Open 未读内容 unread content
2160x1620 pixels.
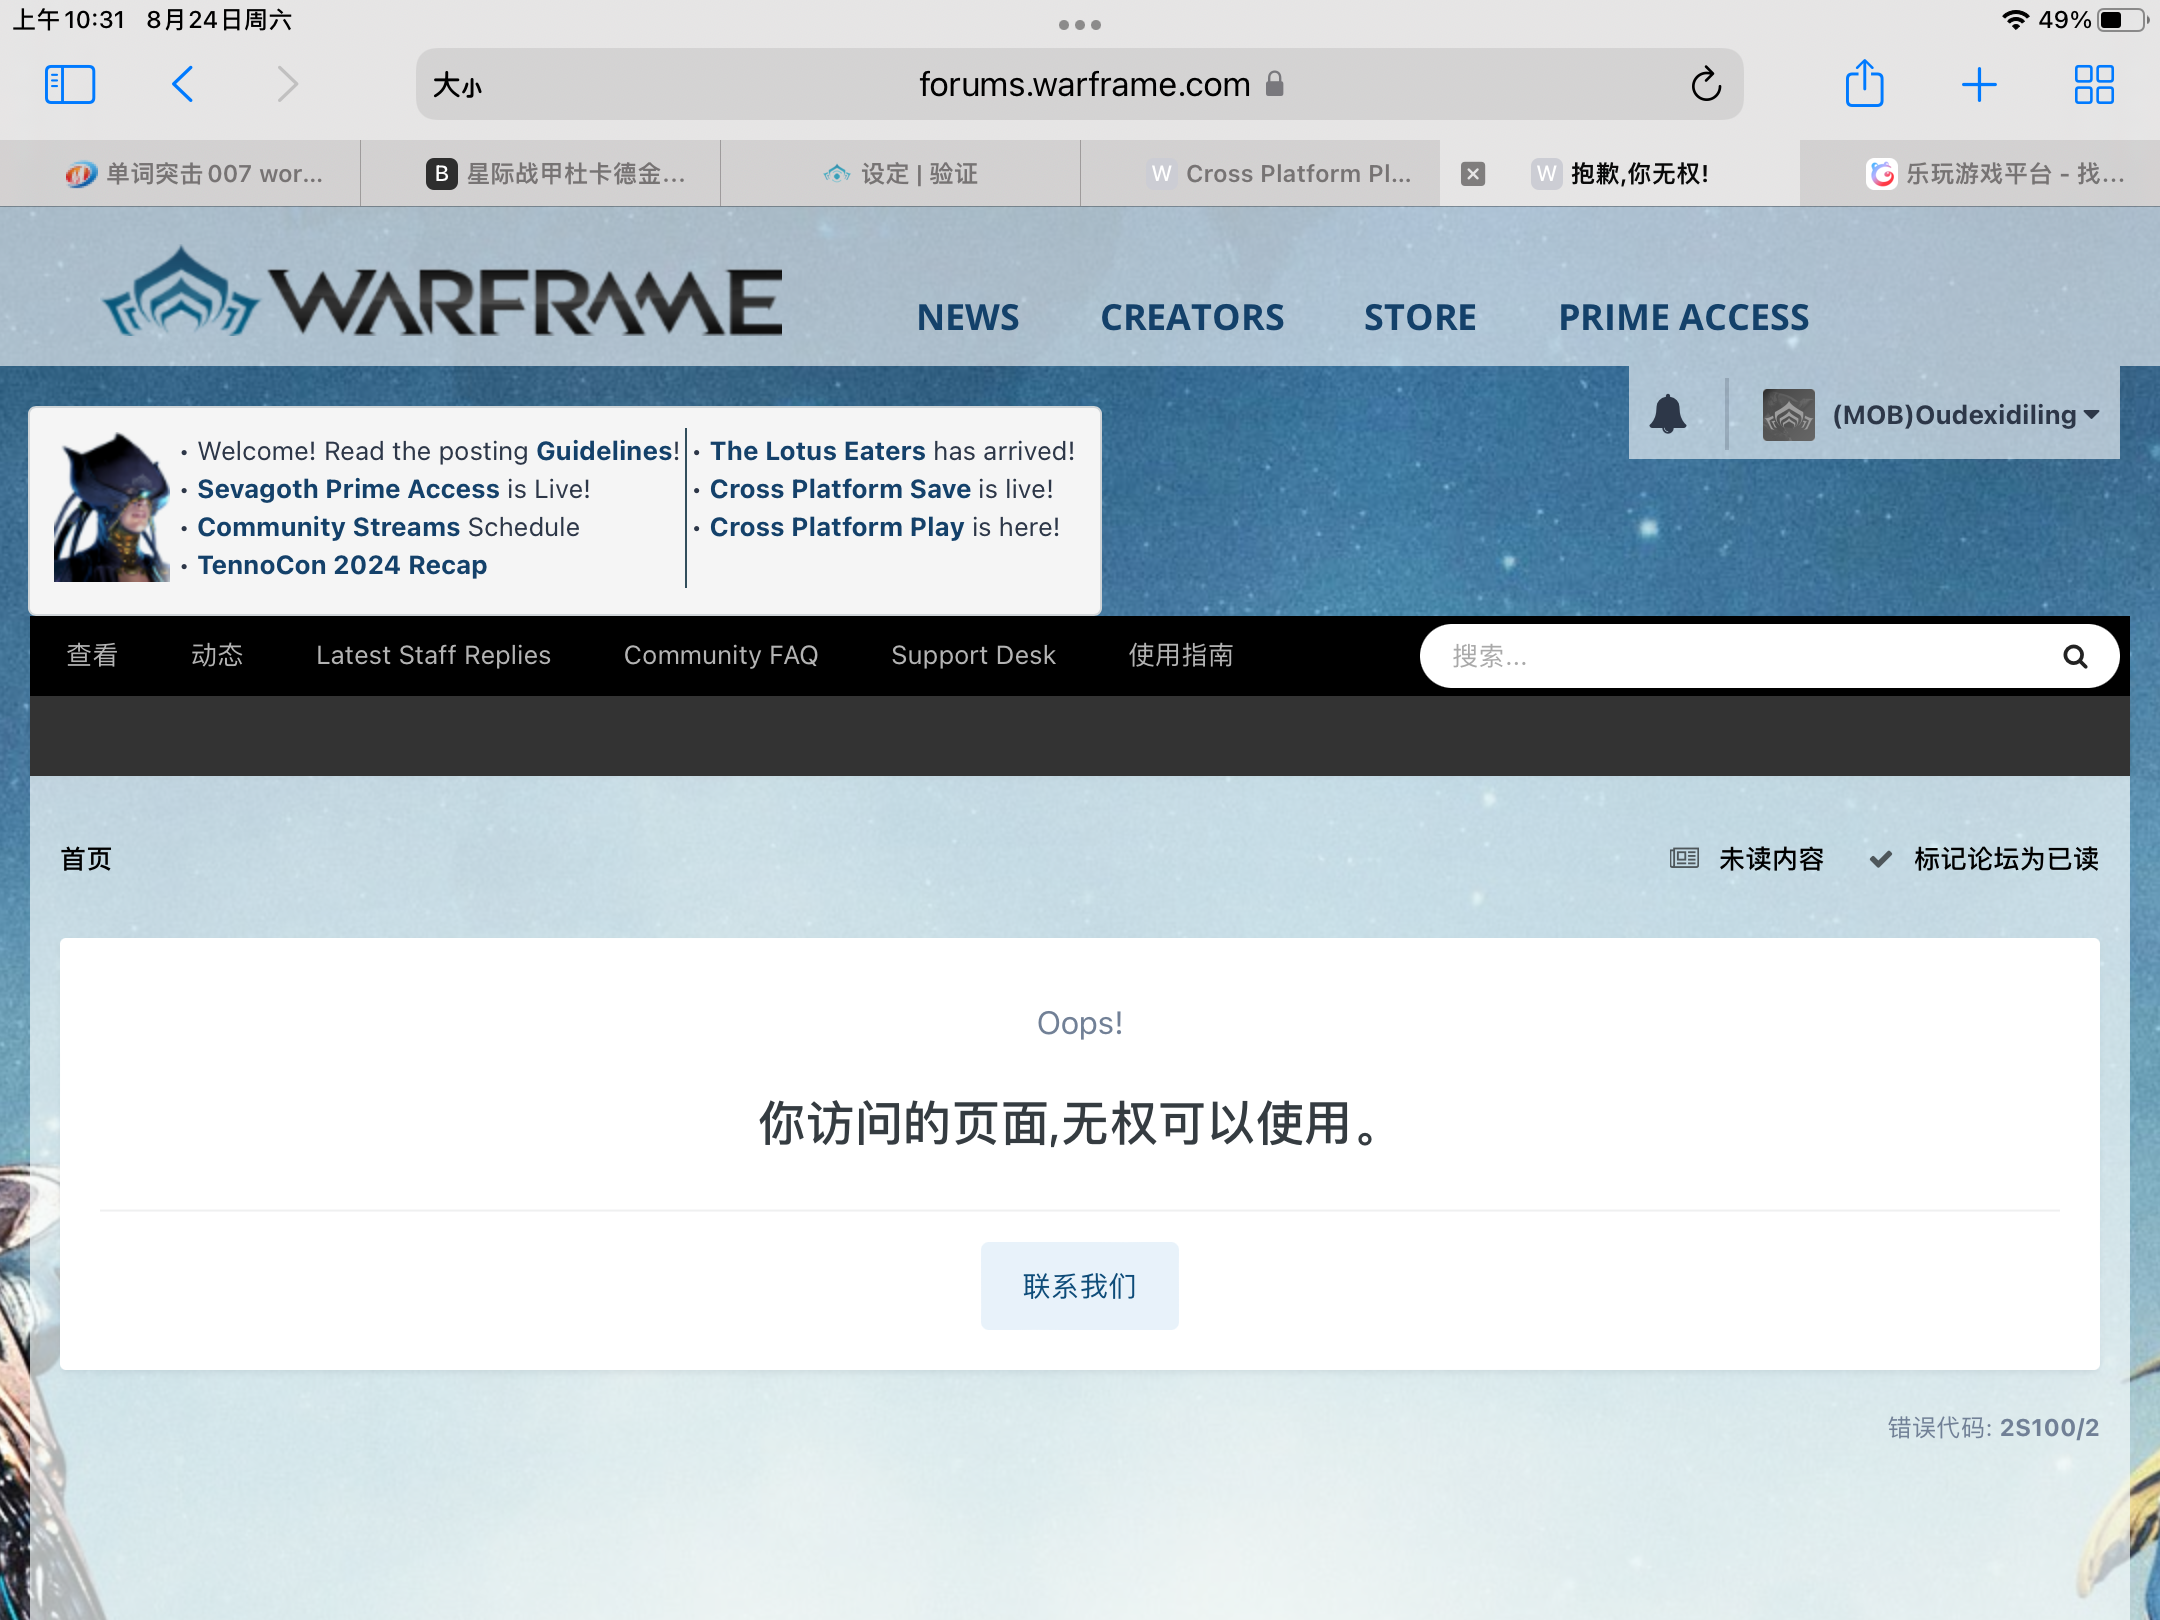[1746, 859]
